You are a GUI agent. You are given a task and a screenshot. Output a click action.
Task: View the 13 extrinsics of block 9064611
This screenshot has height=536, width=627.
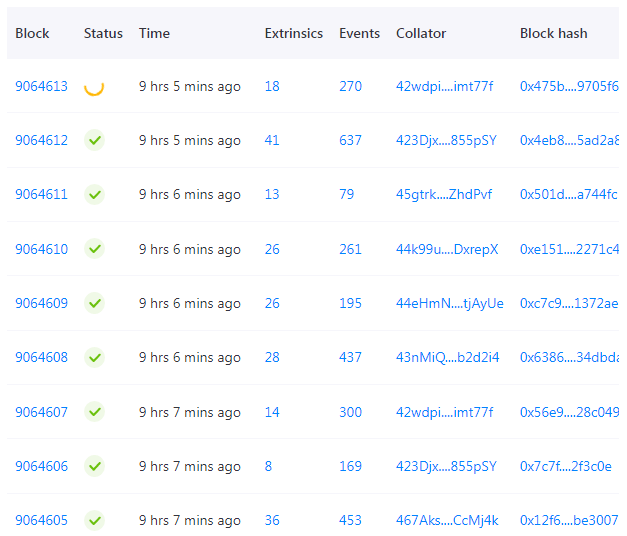[272, 194]
